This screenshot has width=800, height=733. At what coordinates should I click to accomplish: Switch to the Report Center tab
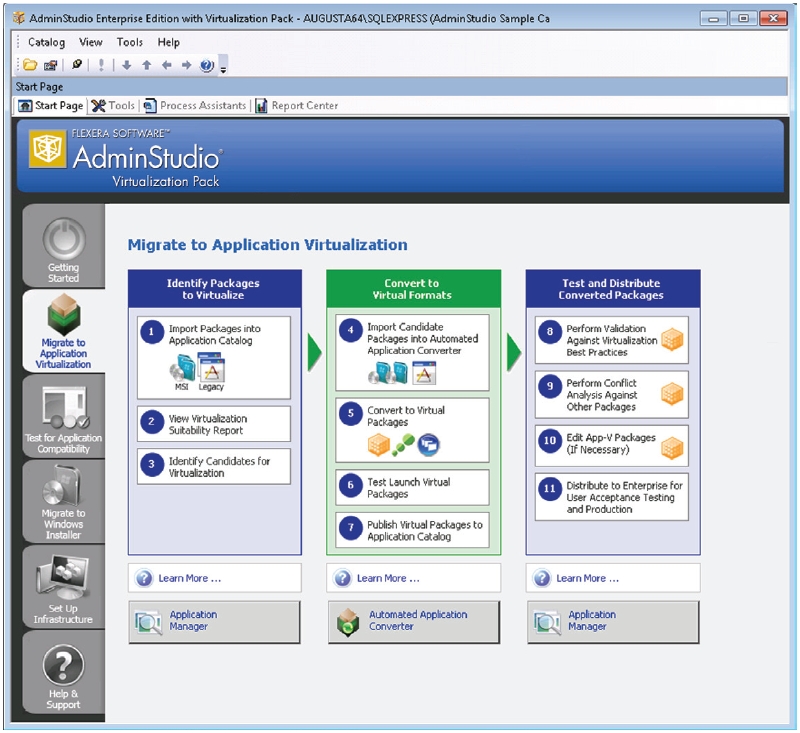point(297,105)
